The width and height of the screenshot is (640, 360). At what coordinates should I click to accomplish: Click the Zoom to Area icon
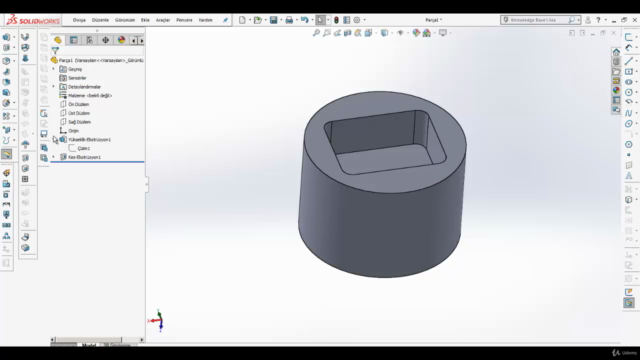(x=327, y=33)
